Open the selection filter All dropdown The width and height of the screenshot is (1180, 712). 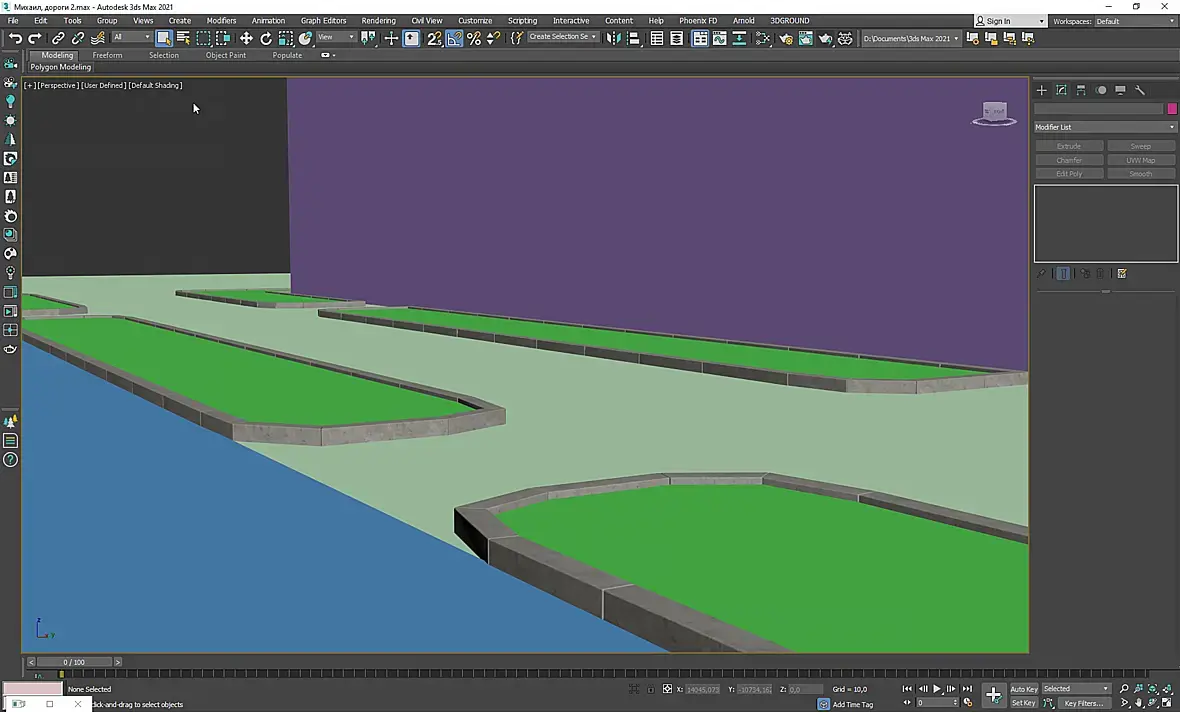point(131,38)
